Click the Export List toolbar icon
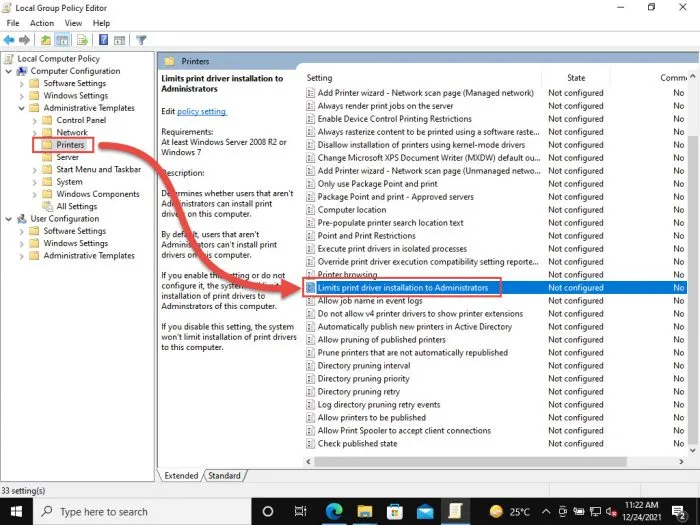This screenshot has height=525, width=700. (82, 40)
